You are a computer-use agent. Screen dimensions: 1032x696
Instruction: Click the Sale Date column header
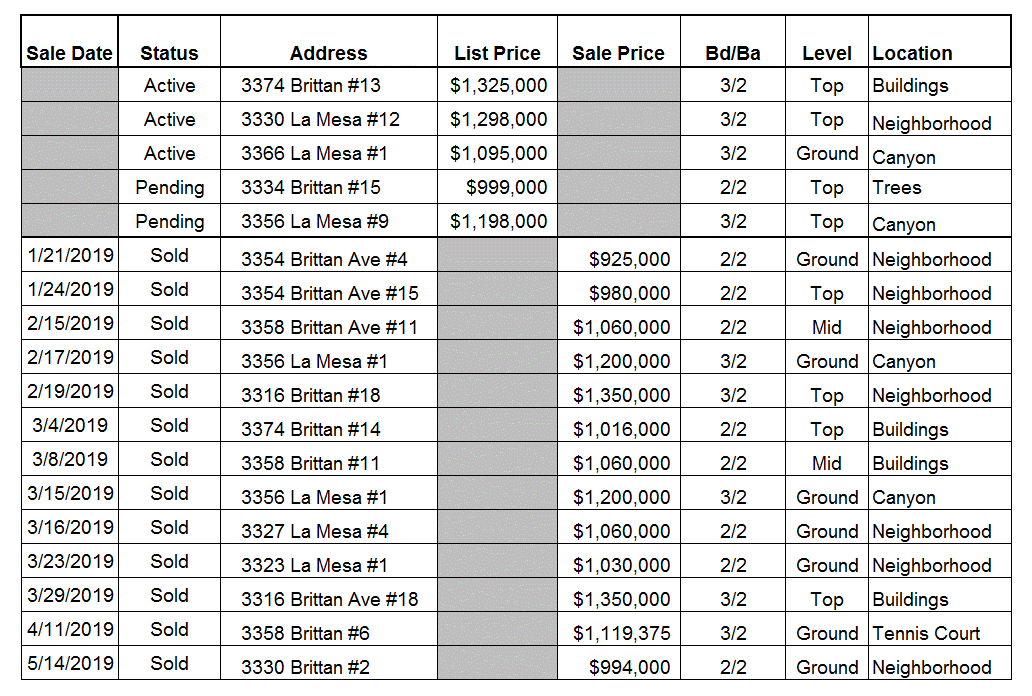click(69, 53)
